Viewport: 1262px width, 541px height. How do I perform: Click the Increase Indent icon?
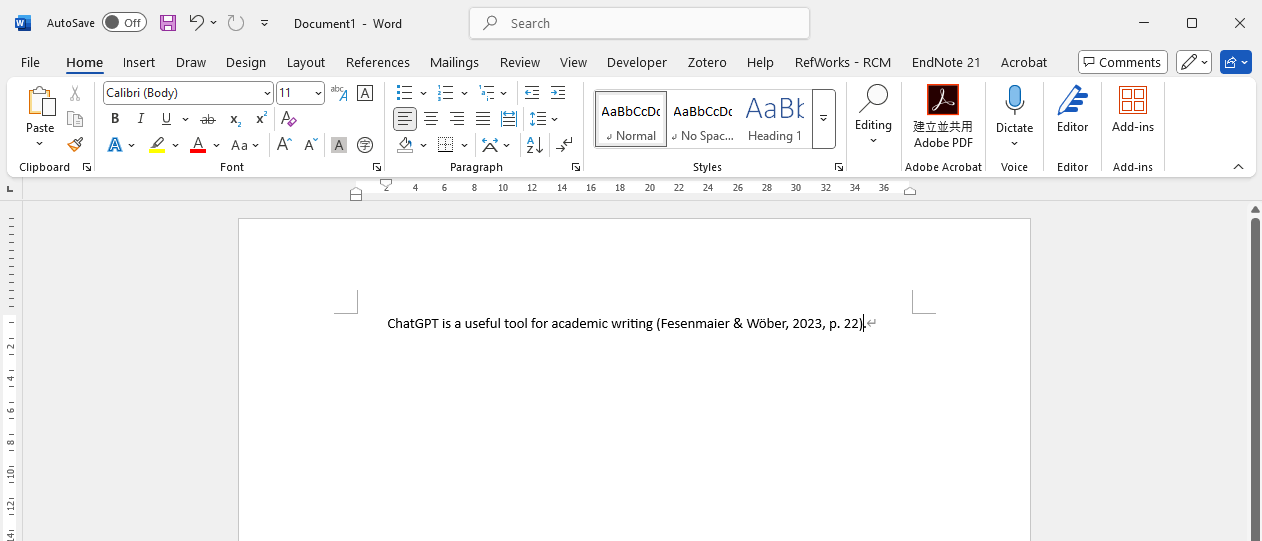pyautogui.click(x=557, y=93)
